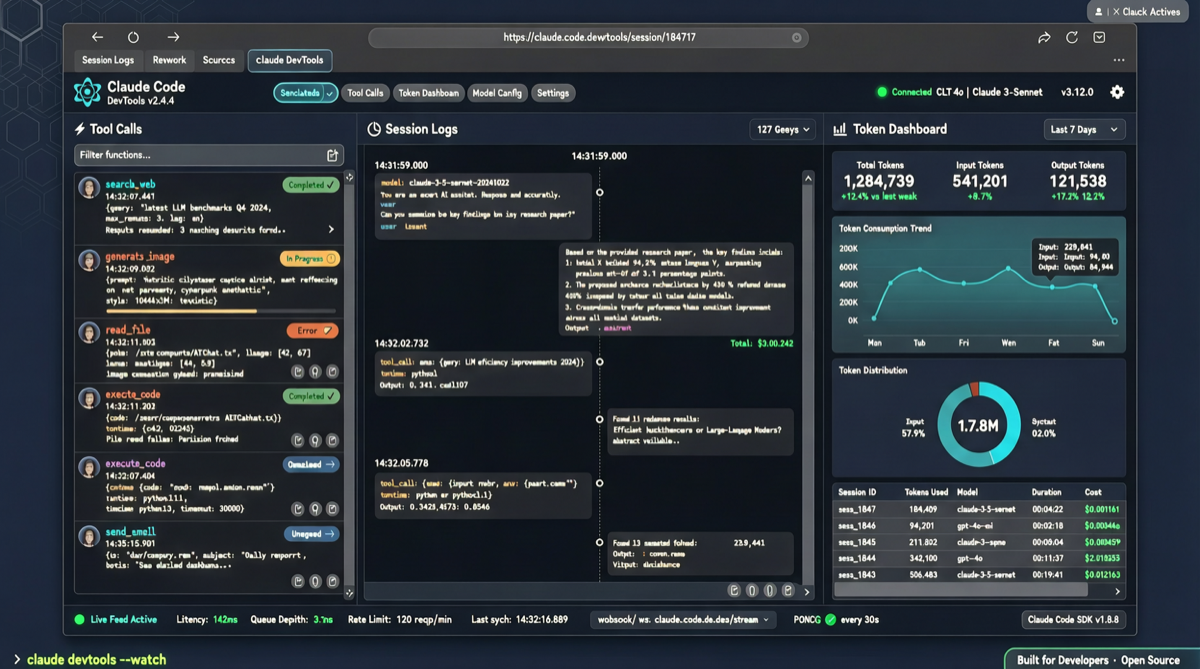Viewport: 1200px width, 669px height.
Task: Click the Token Dashboard bar chart icon
Action: tap(840, 129)
